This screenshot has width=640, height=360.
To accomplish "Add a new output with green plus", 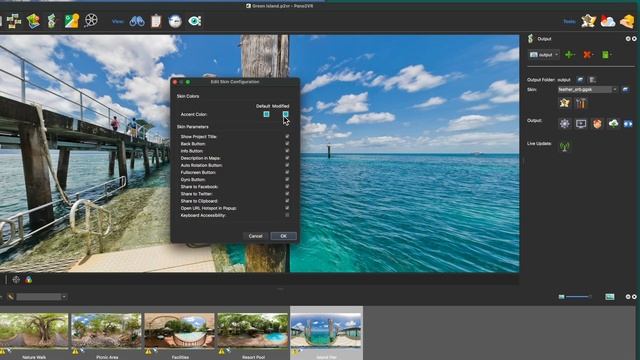I will 569,54.
